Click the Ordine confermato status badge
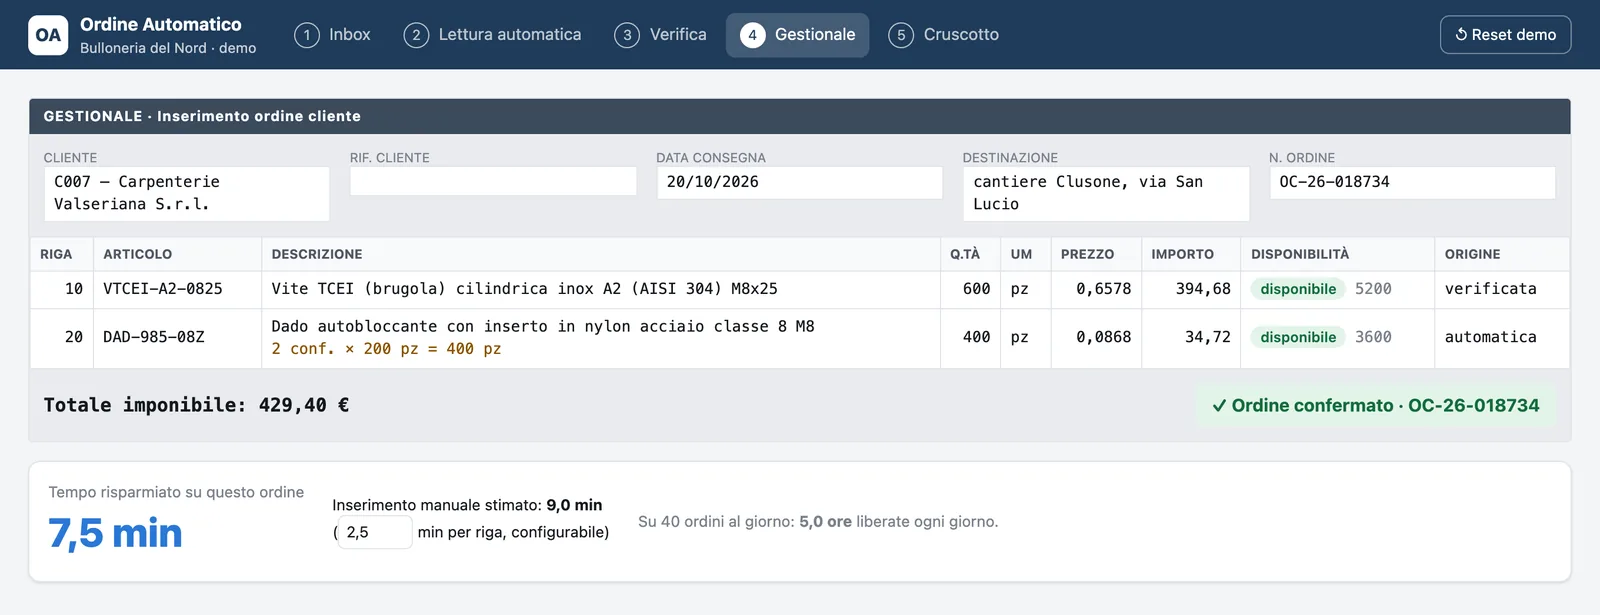 tap(1376, 405)
